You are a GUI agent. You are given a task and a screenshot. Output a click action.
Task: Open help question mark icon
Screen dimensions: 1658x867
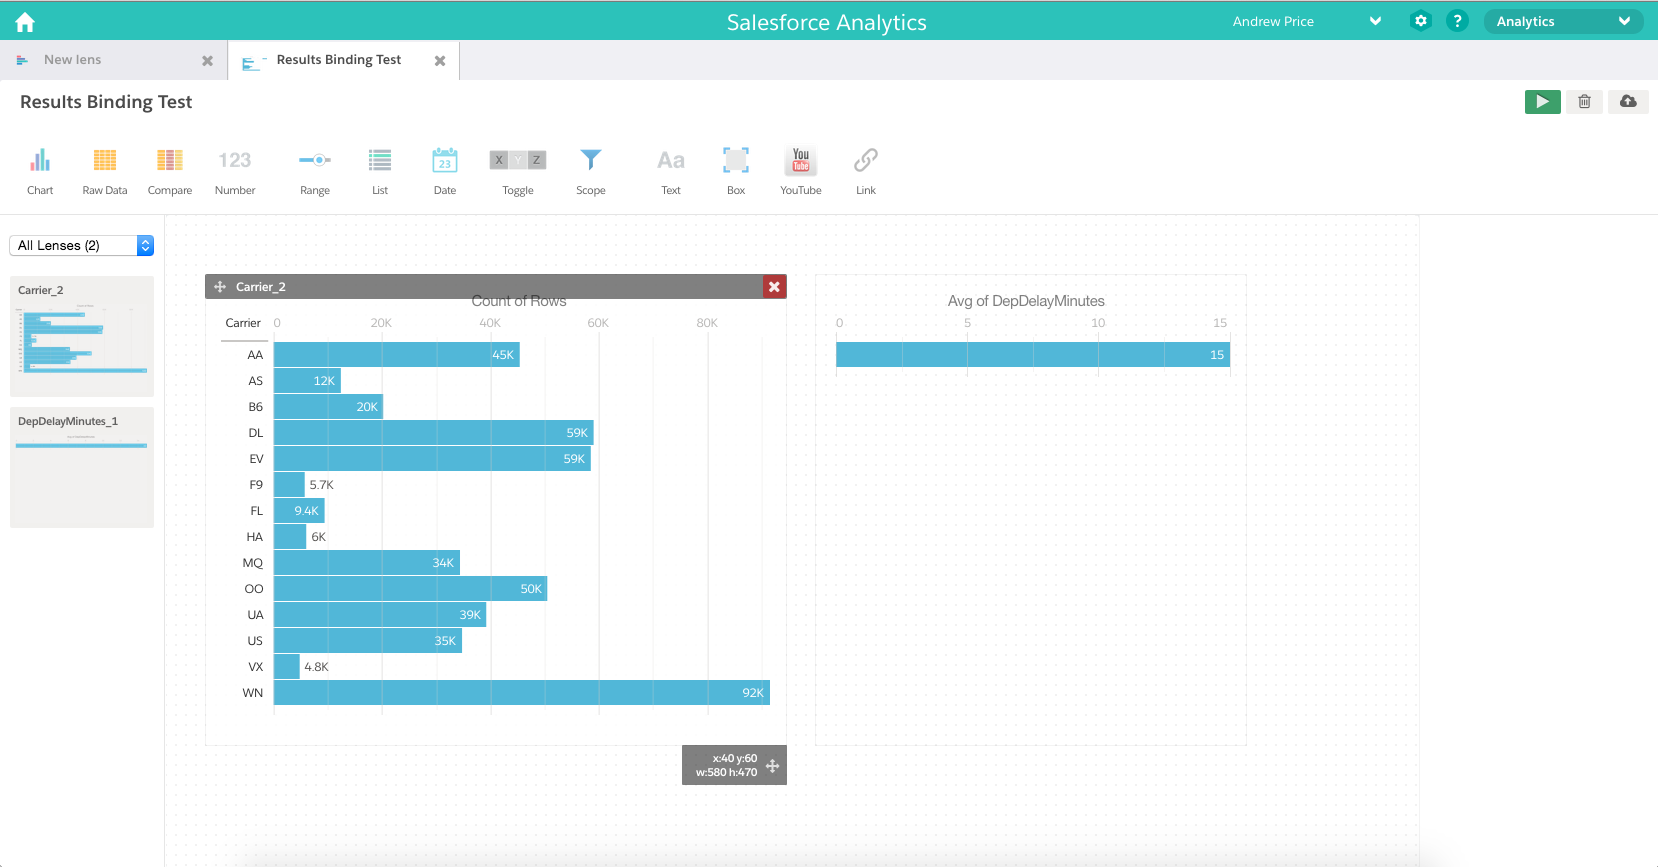1458,21
